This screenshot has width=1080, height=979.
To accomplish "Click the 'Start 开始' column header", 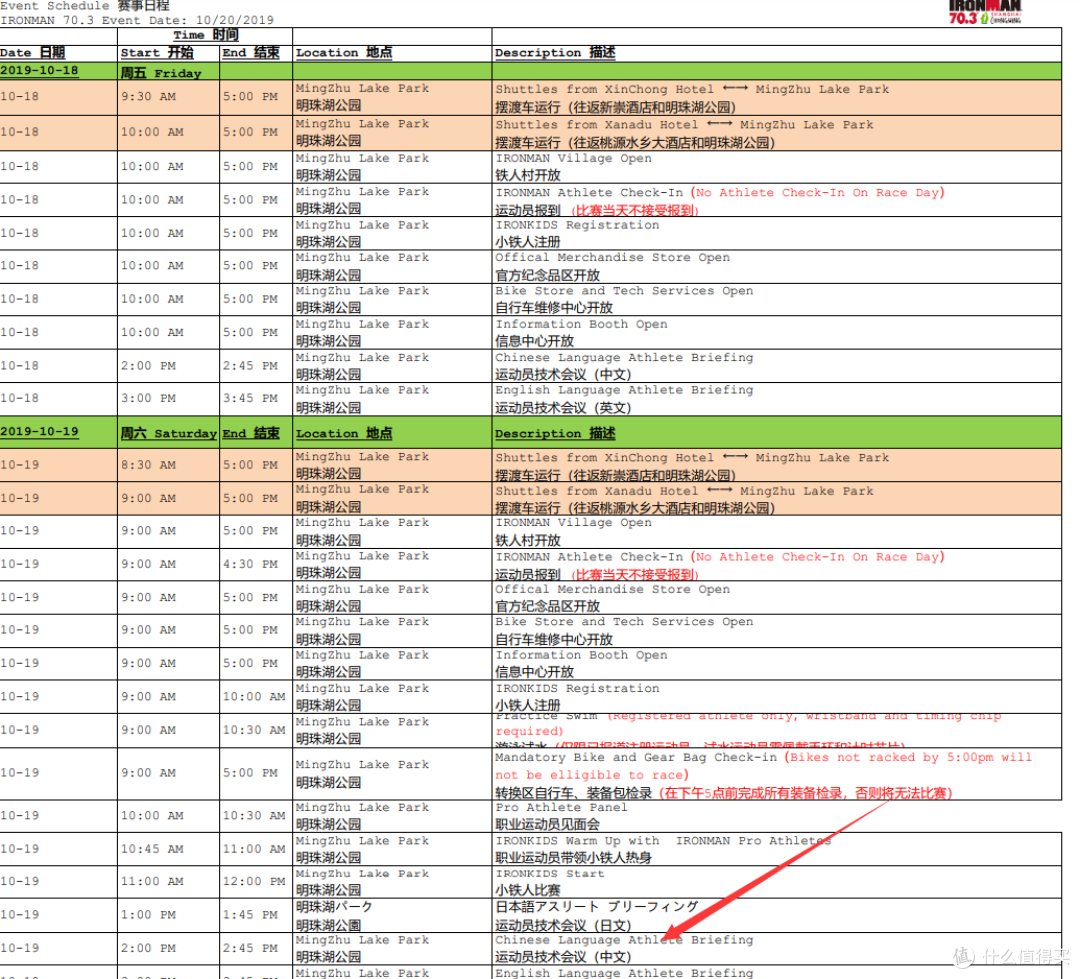I will coord(157,53).
